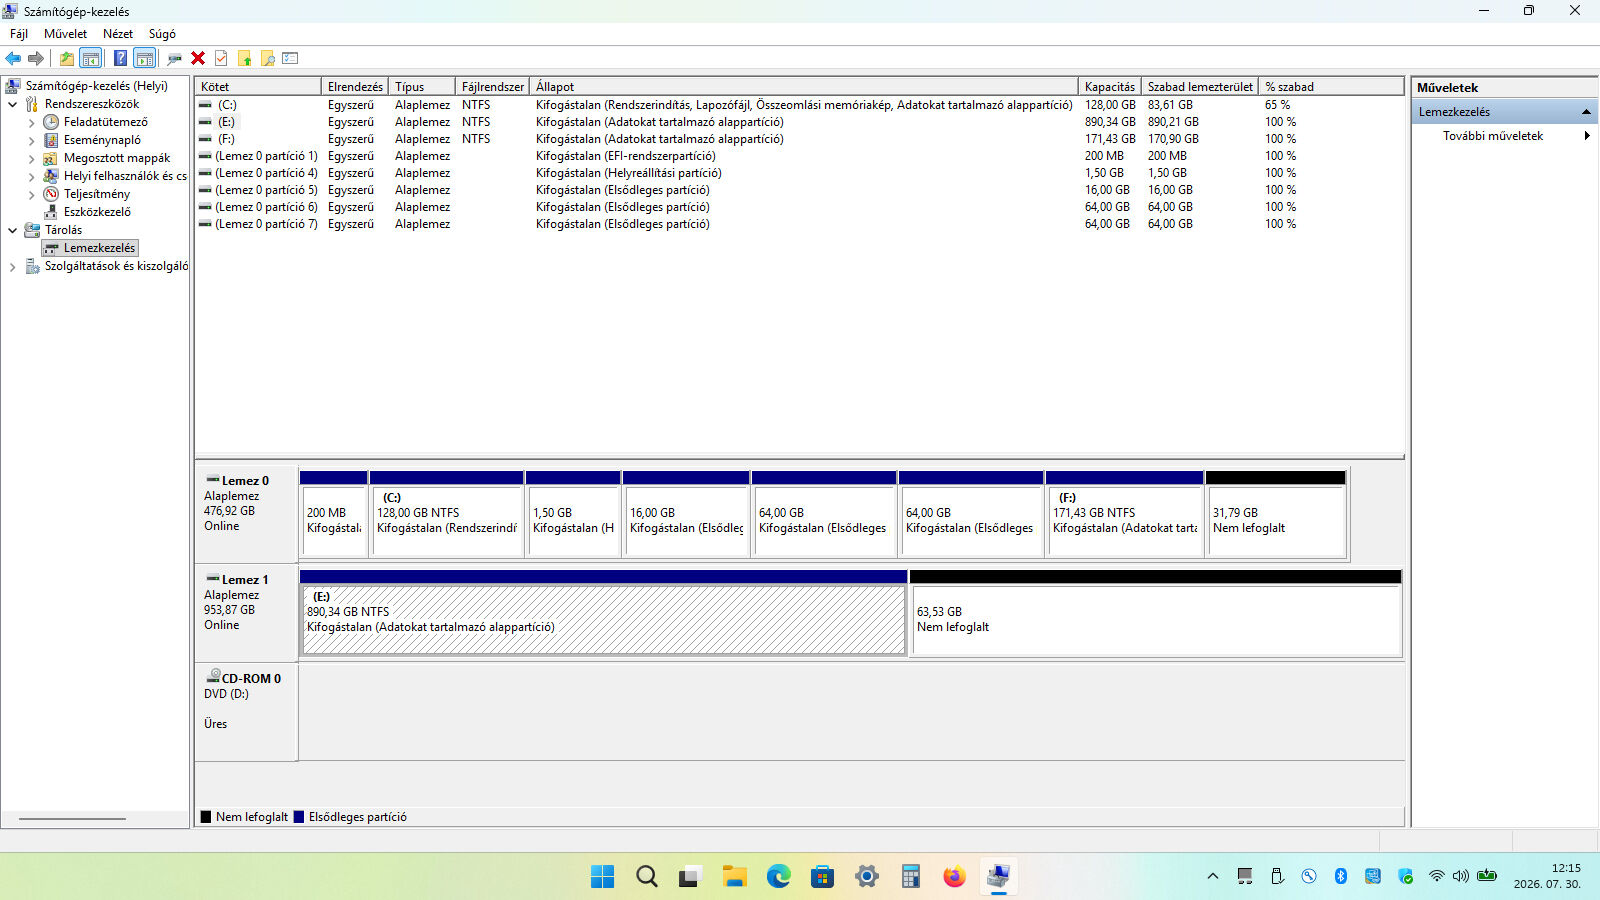This screenshot has height=900, width=1600.
Task: Select the (C:) volume row in list
Action: 799,105
